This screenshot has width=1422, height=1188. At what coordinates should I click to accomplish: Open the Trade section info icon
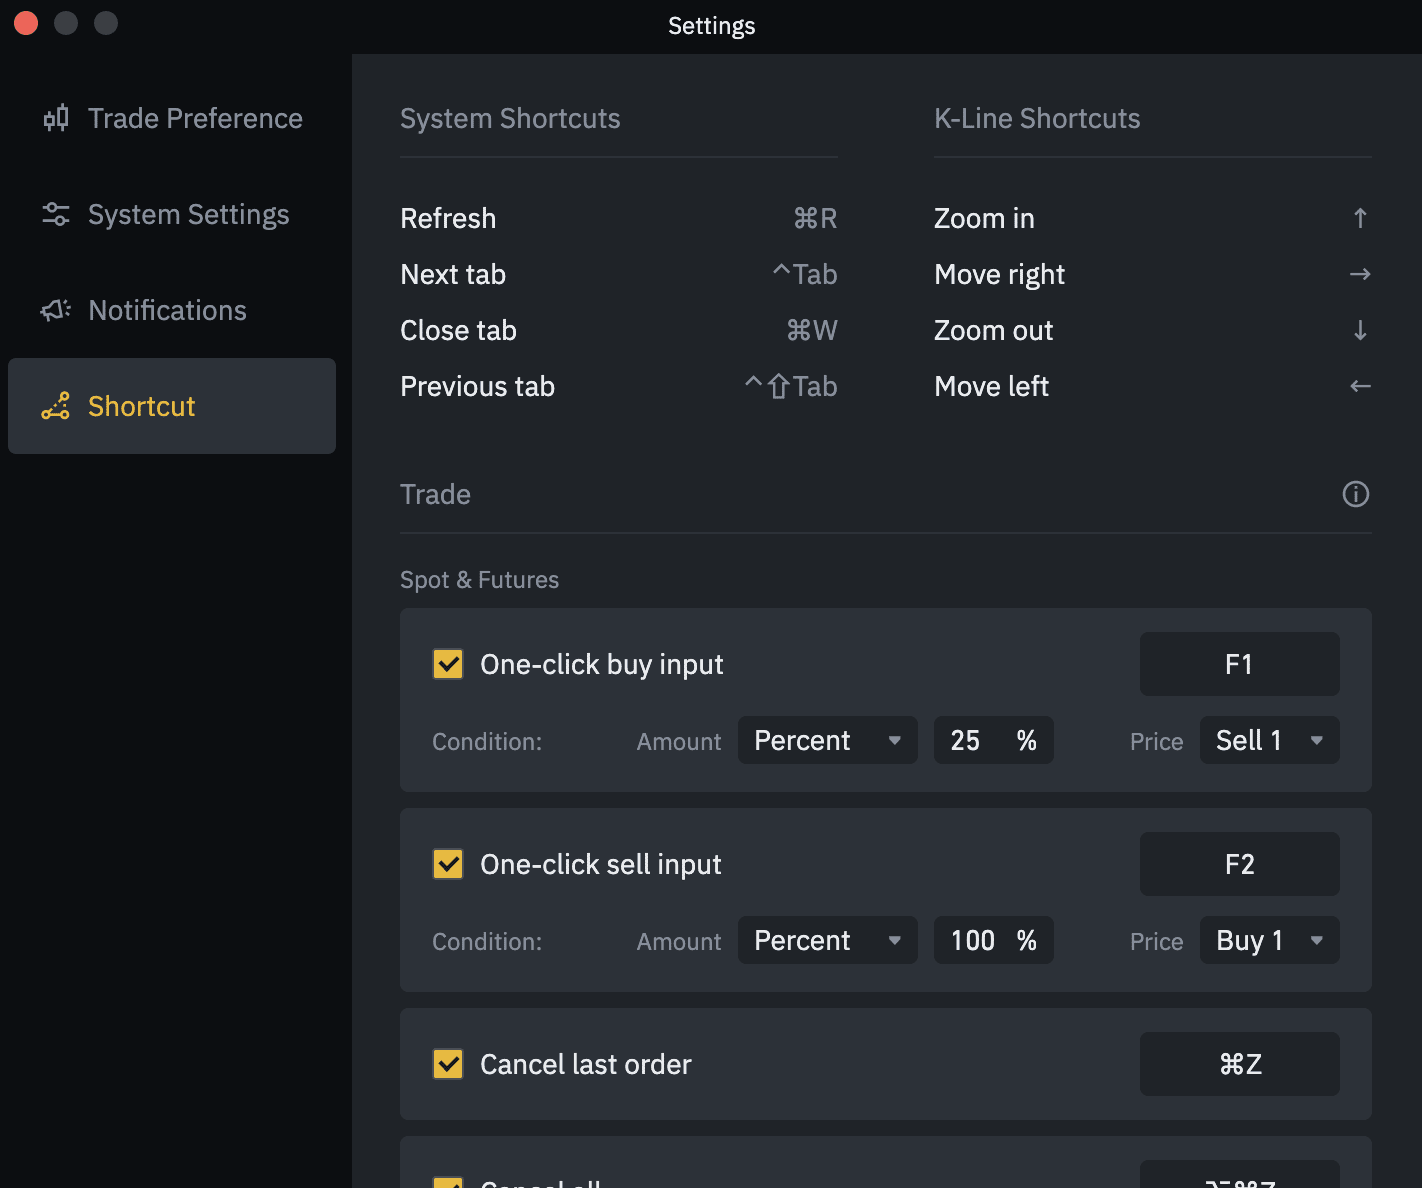click(1355, 494)
